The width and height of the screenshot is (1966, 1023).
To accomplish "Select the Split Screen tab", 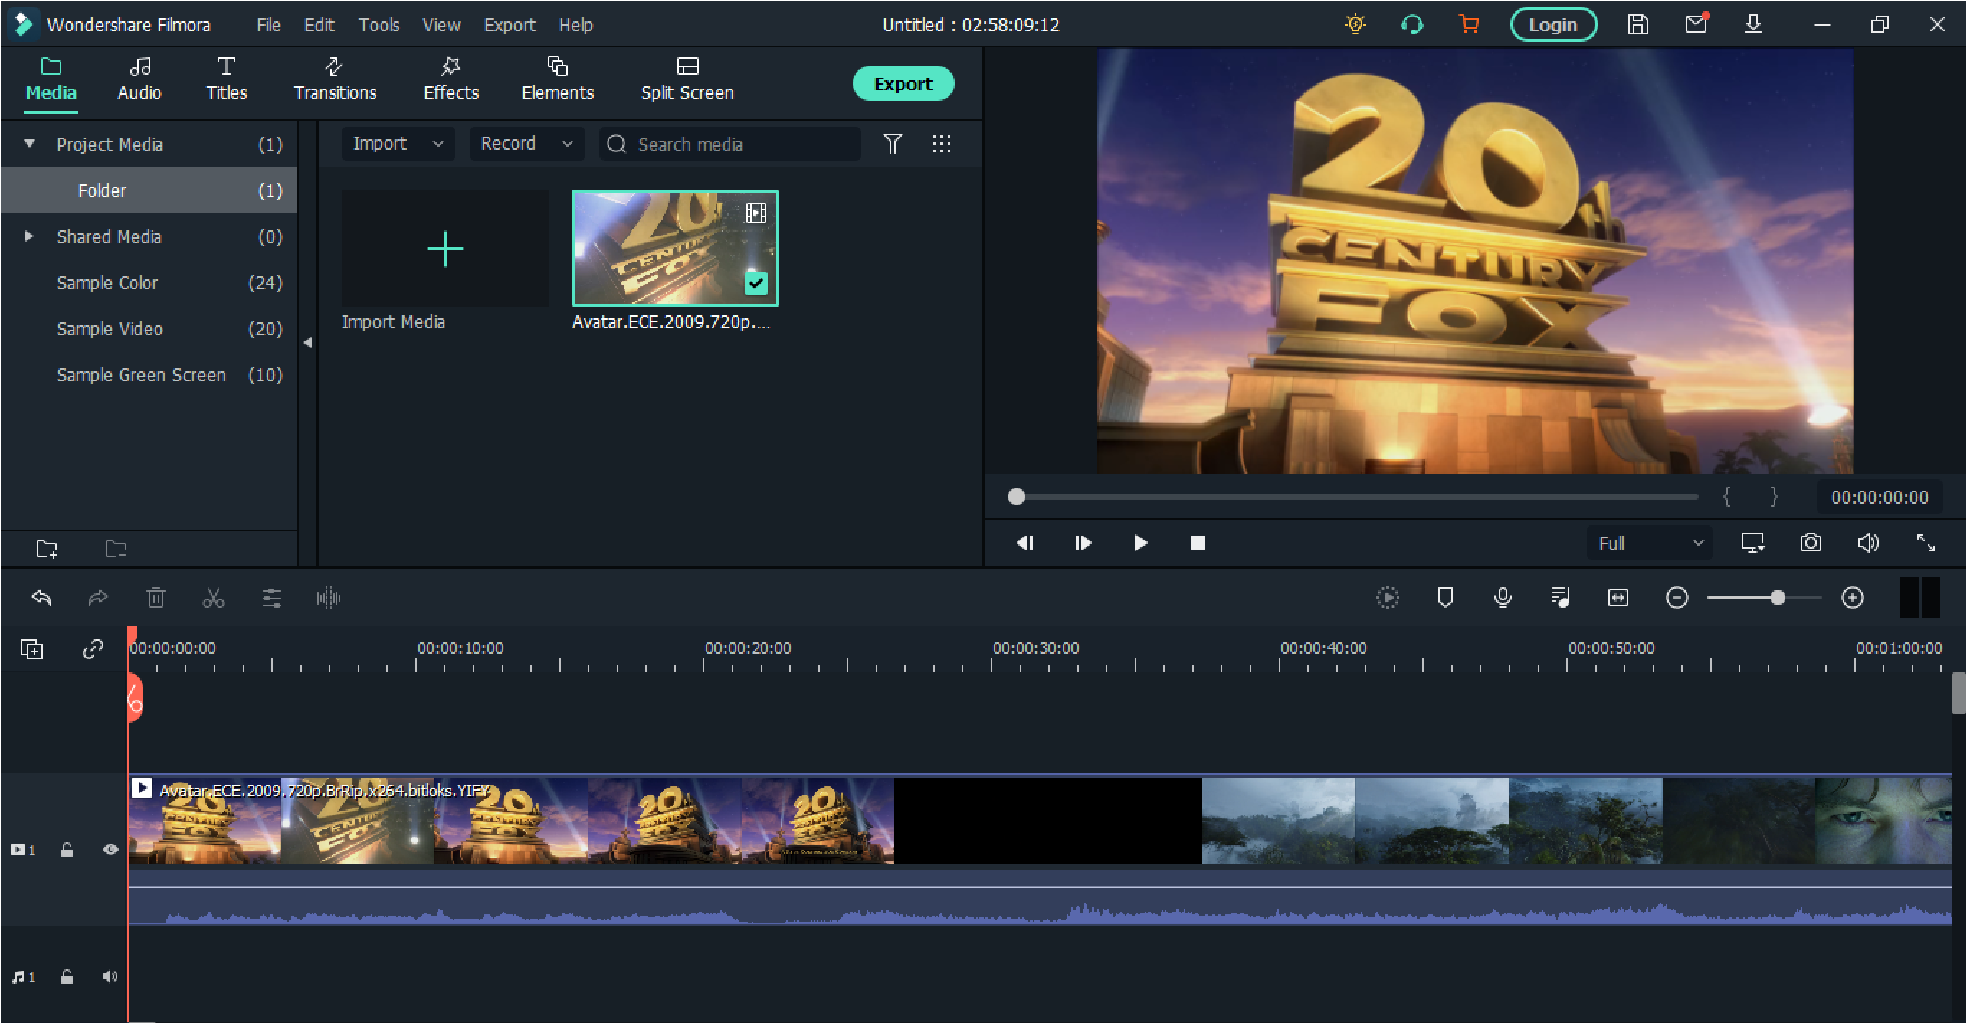I will pos(687,79).
